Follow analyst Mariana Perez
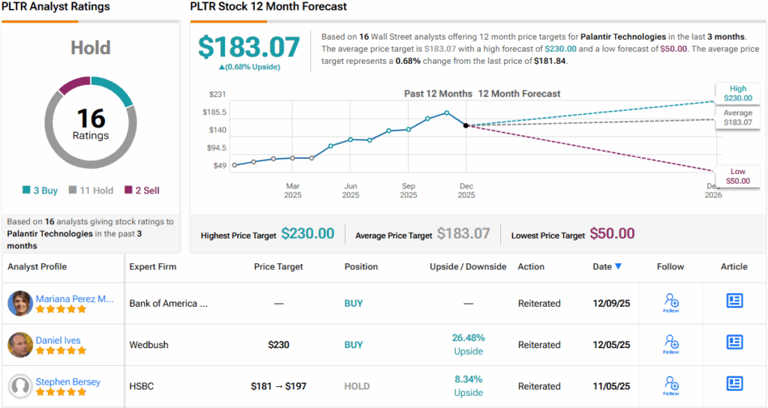 click(671, 302)
